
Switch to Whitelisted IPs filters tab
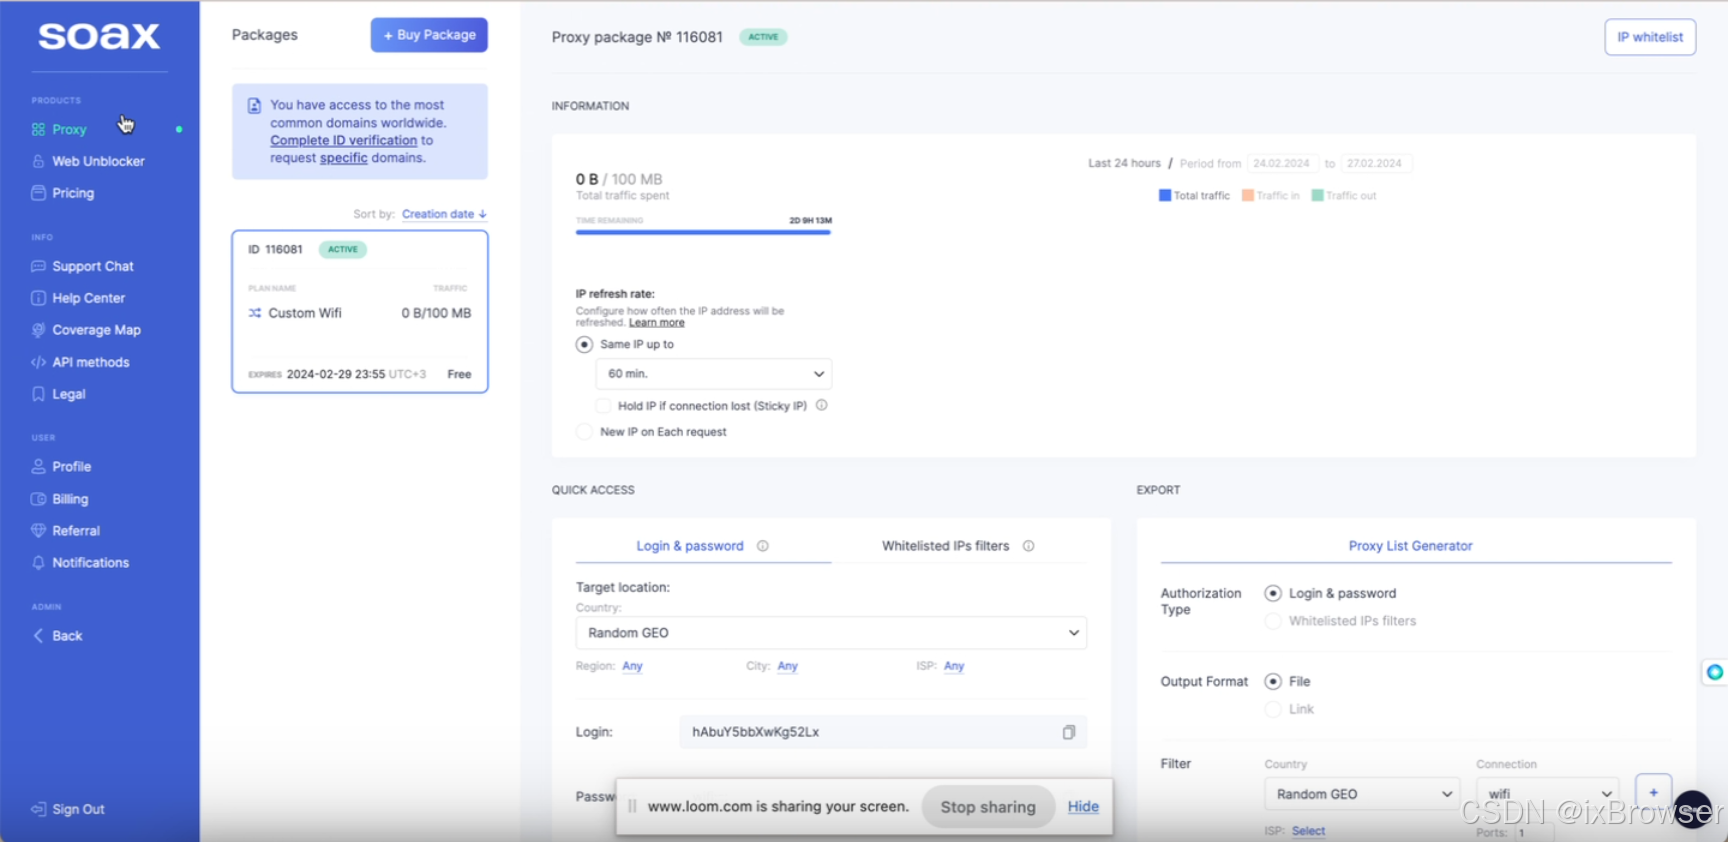pyautogui.click(x=945, y=546)
